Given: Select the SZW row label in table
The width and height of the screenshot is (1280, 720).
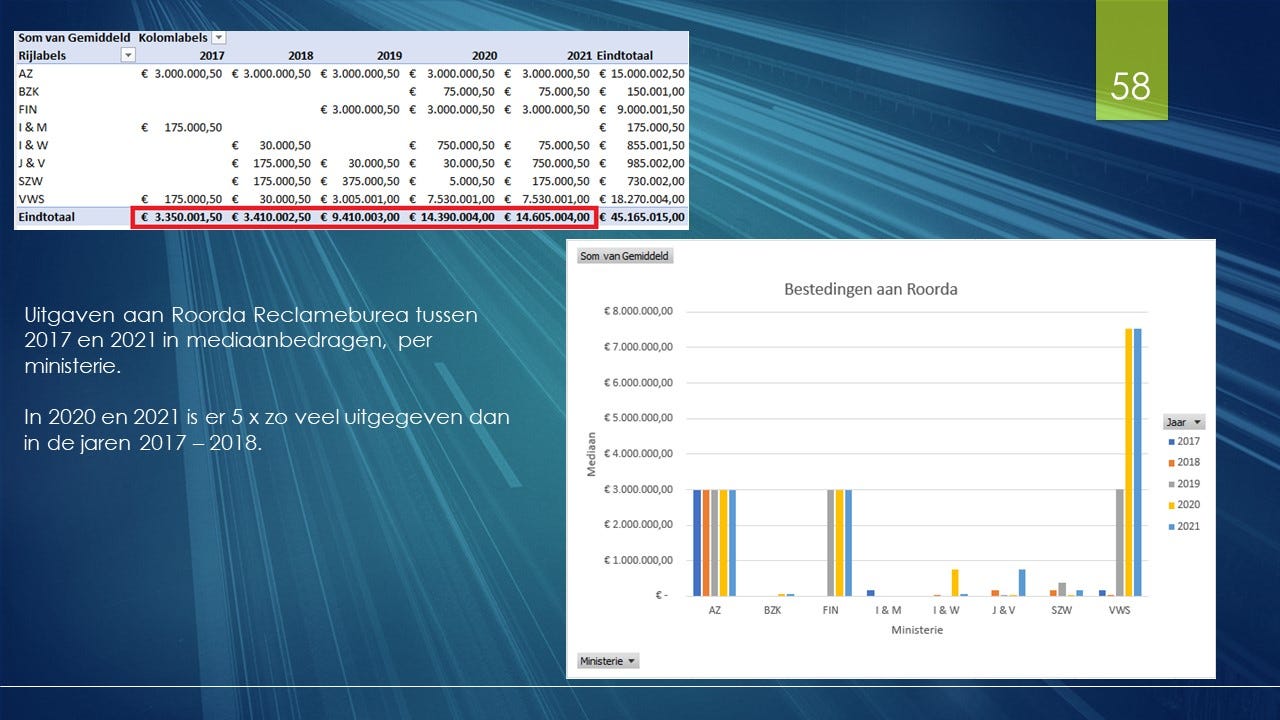Looking at the screenshot, I should (30, 181).
